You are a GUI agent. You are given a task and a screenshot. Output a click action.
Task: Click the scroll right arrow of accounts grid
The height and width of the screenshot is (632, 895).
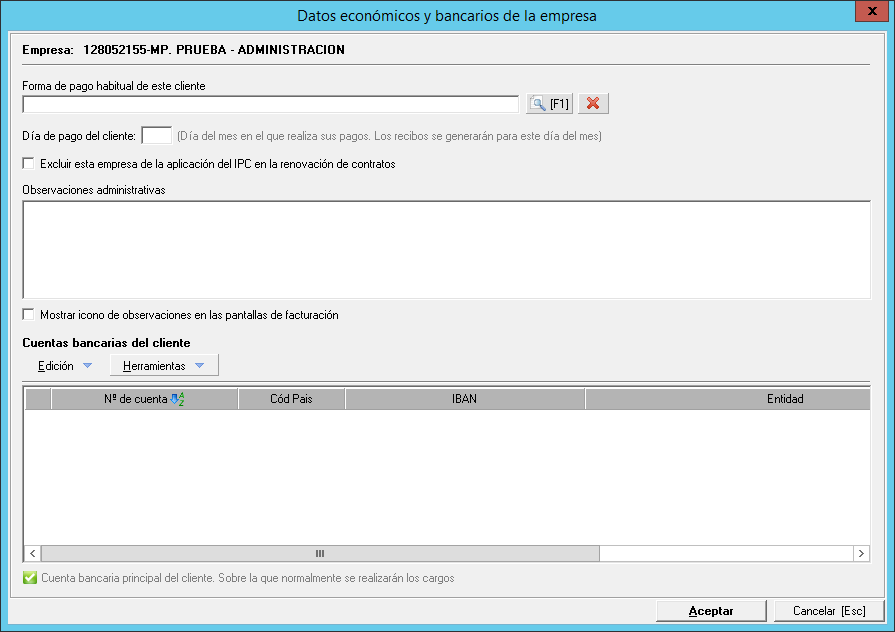tap(860, 553)
